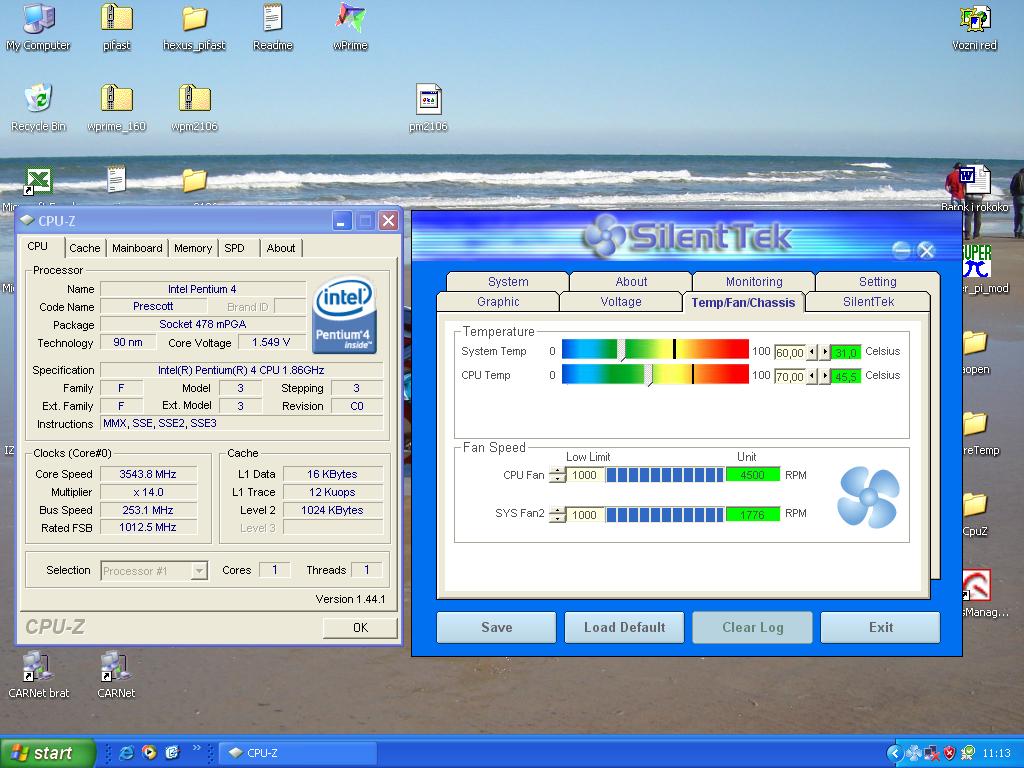
Task: Decrease CPU Temp limit with left arrow
Action: click(812, 376)
